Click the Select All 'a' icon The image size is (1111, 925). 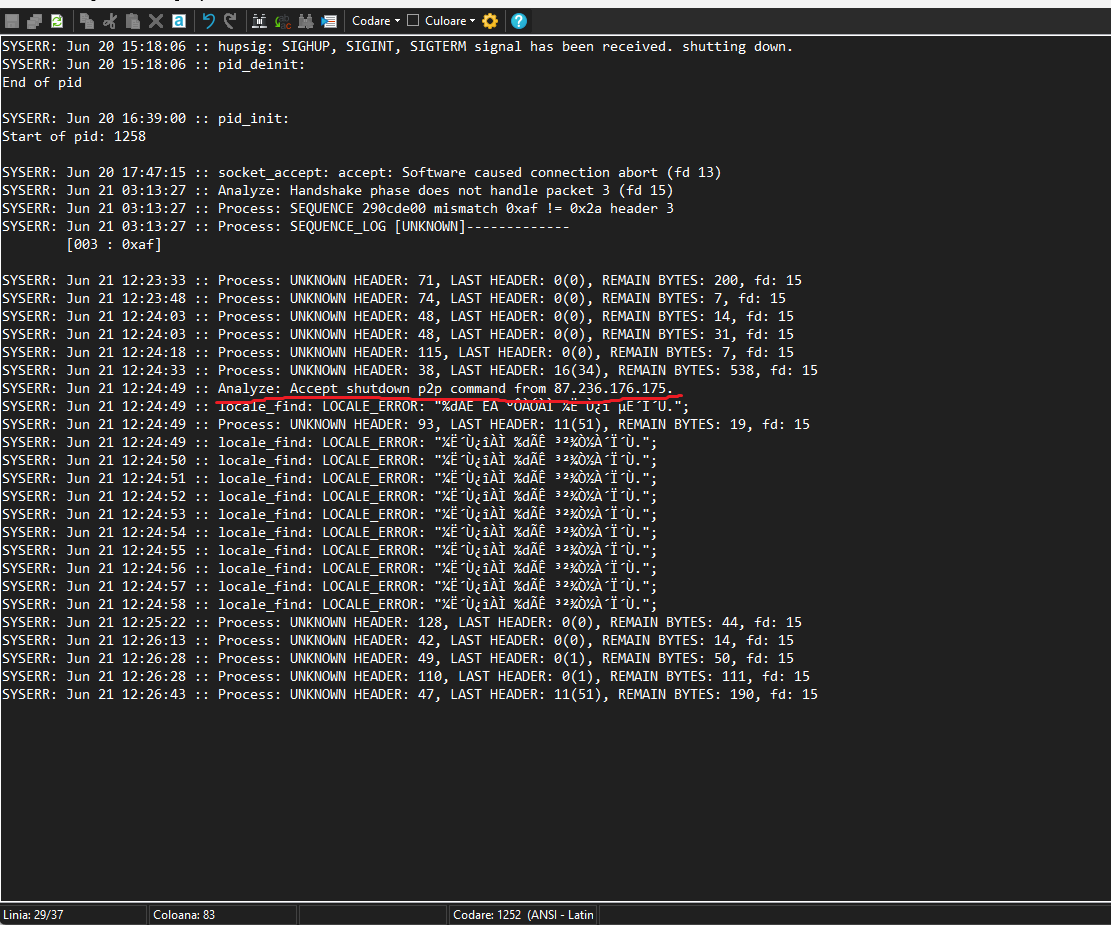(x=179, y=21)
